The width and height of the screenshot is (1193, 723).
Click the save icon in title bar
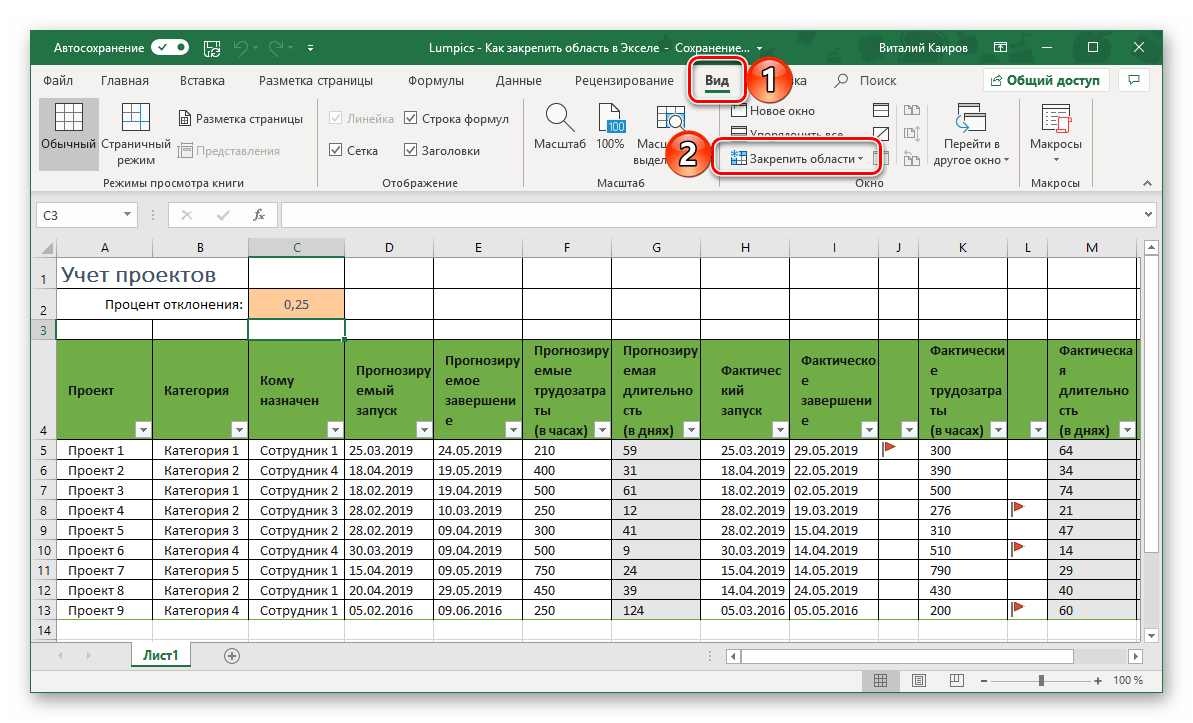click(x=211, y=48)
